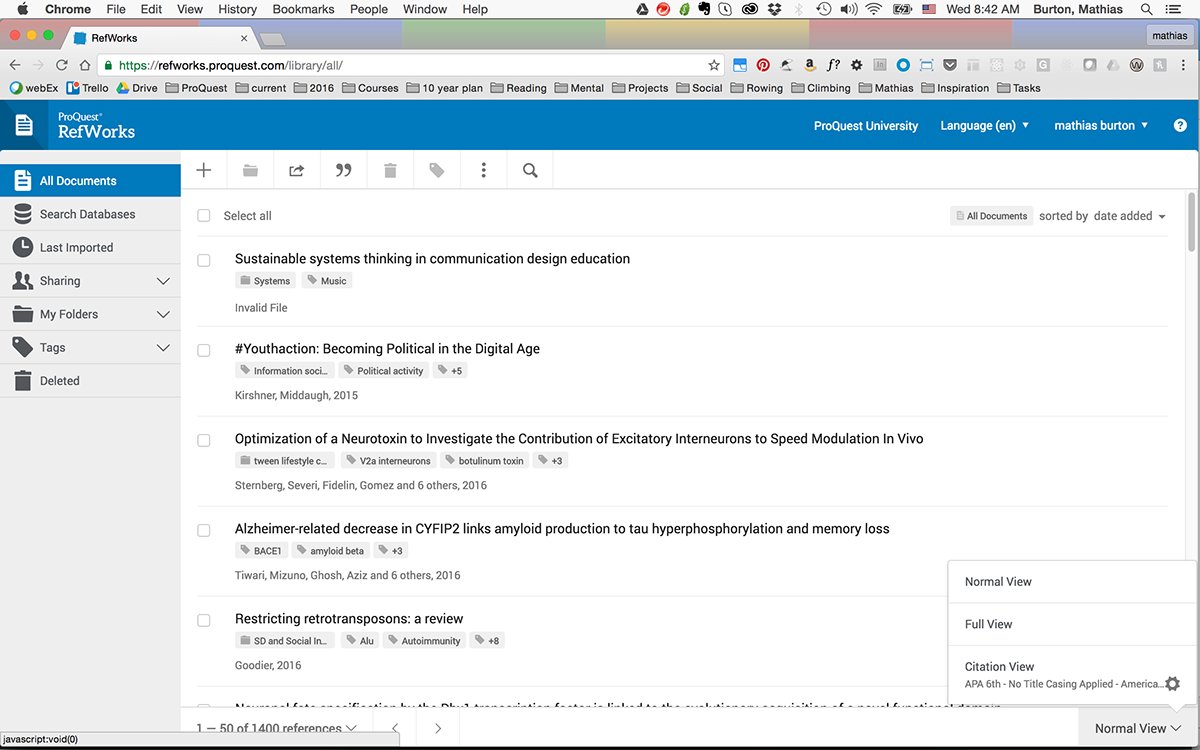Open Search Databases in sidebar
This screenshot has height=750, width=1200.
(x=90, y=214)
